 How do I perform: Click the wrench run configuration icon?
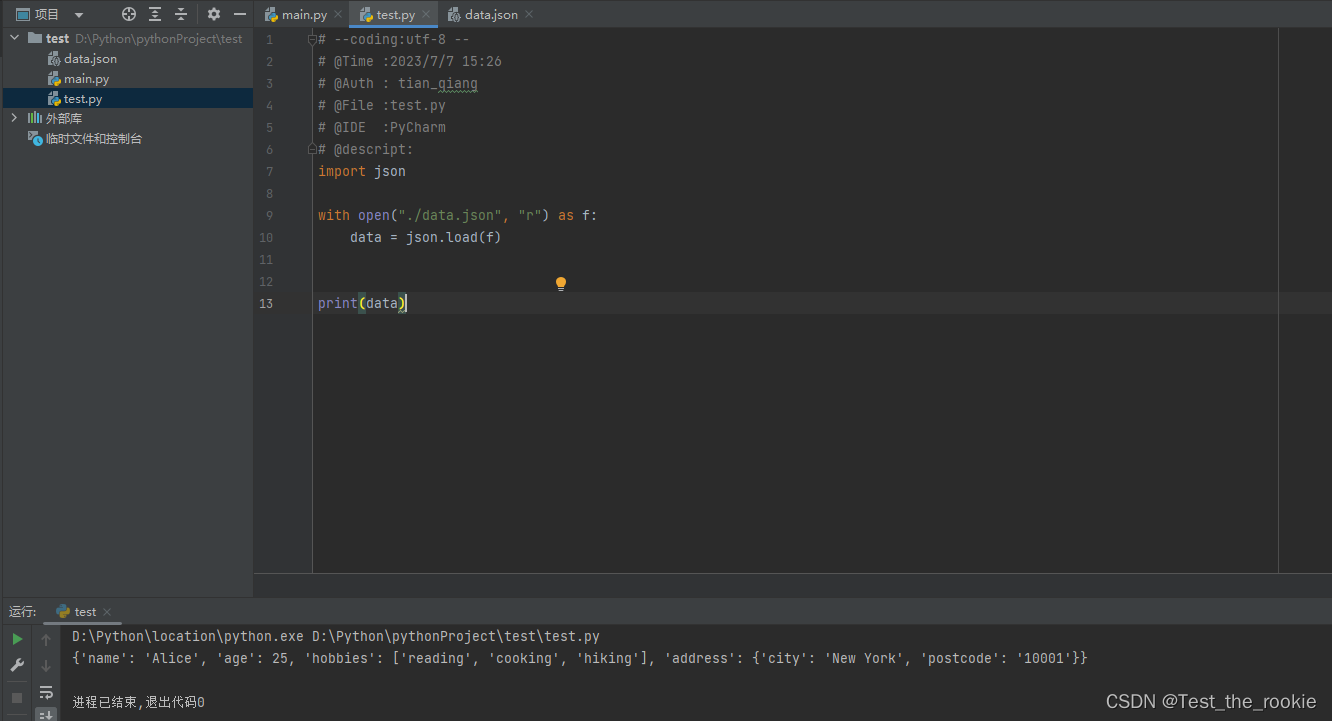click(x=17, y=665)
